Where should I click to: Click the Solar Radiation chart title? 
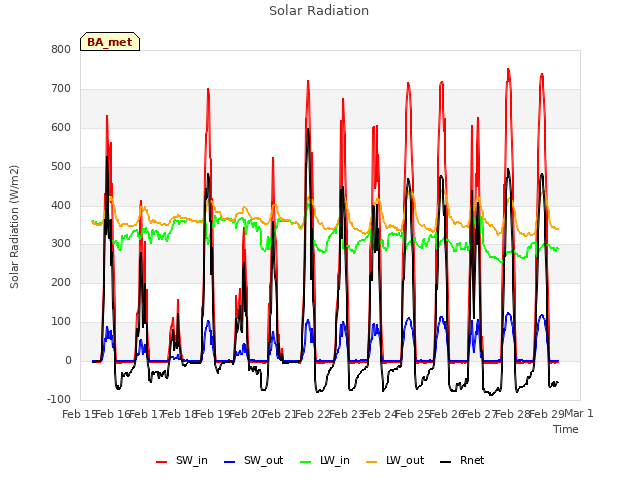tap(319, 11)
